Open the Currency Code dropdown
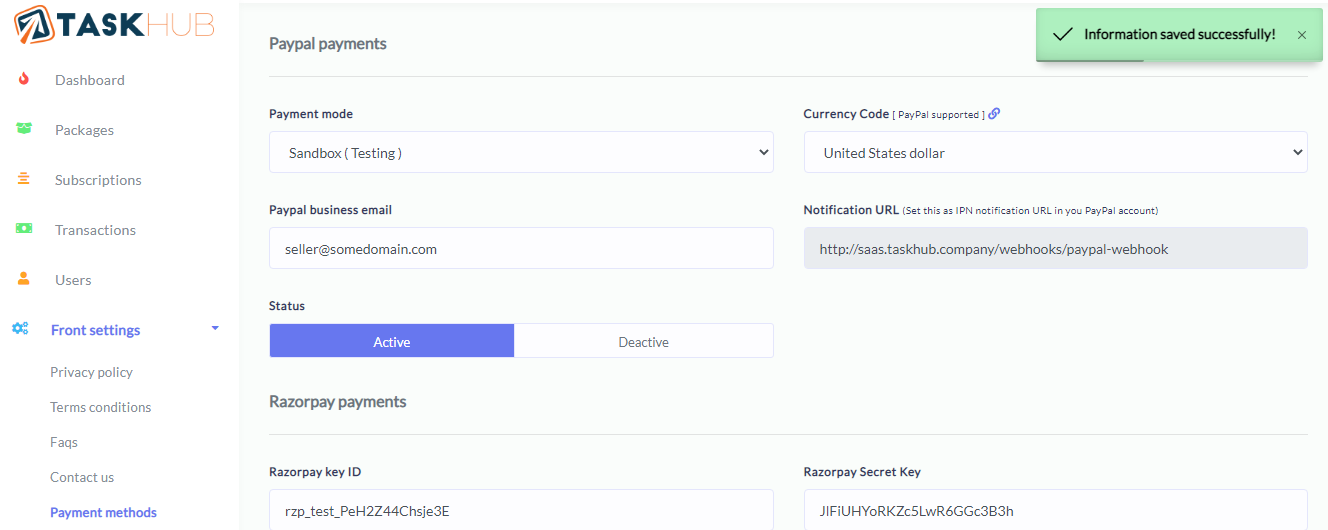Image resolution: width=1328 pixels, height=530 pixels. click(x=1055, y=153)
